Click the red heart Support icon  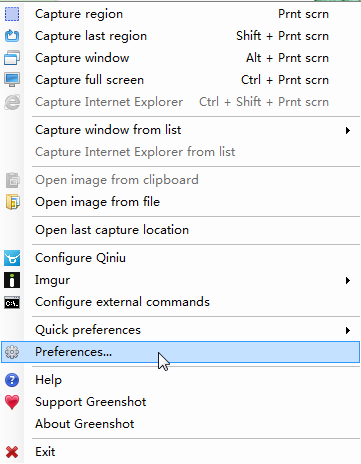pos(12,402)
